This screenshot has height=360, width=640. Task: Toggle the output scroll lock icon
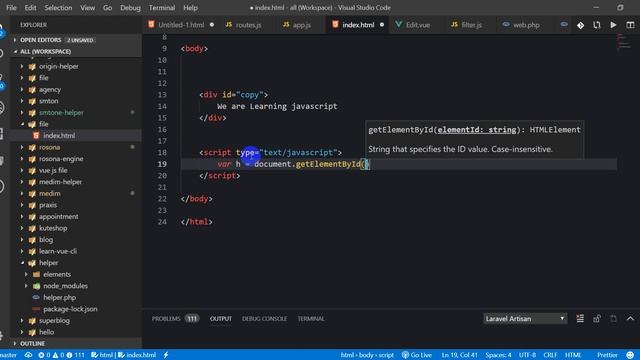pyautogui.click(x=597, y=318)
